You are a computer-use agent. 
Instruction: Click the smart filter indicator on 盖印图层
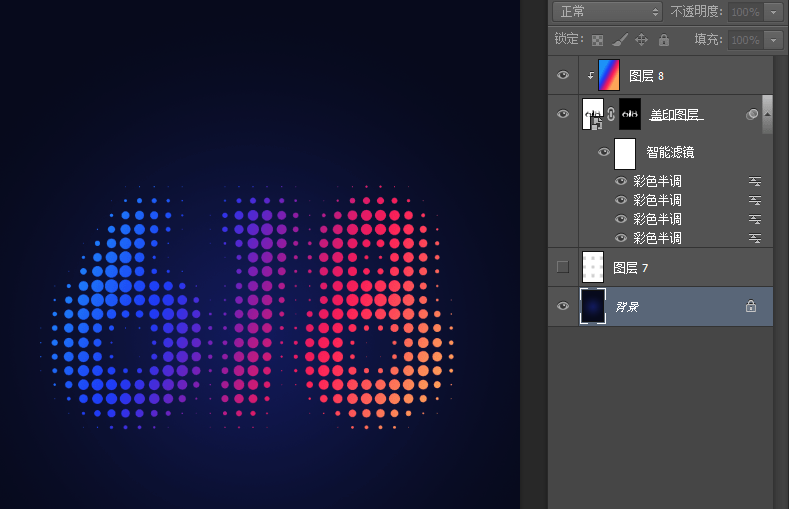coord(752,114)
